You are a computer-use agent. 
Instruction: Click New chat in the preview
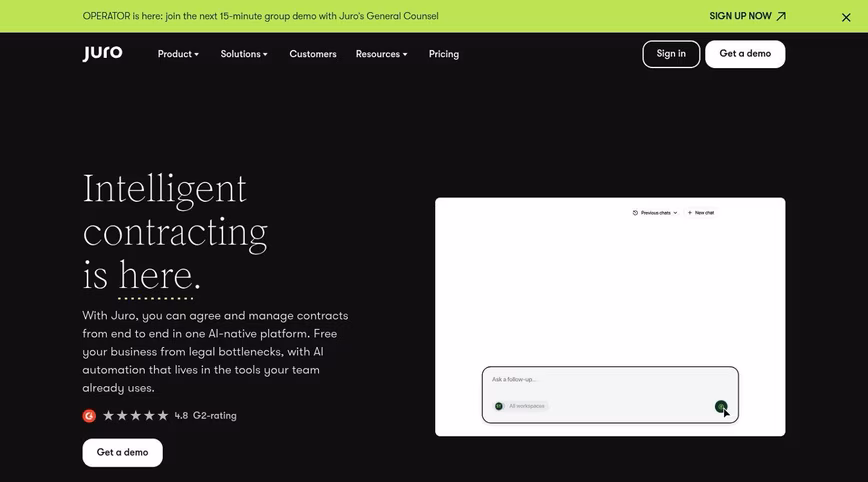701,213
